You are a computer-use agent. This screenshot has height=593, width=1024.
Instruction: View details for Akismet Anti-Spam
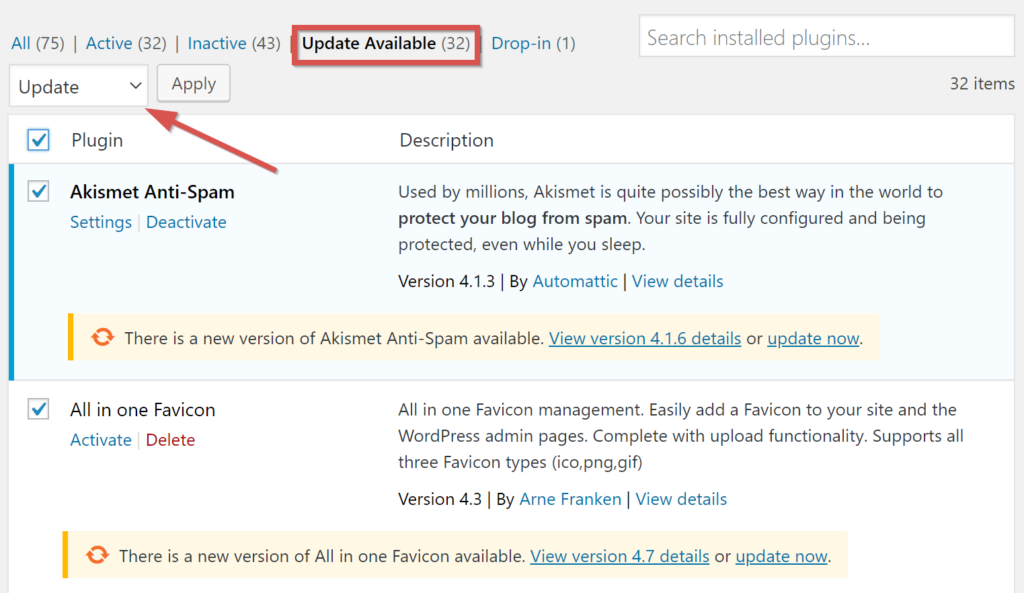tap(677, 281)
